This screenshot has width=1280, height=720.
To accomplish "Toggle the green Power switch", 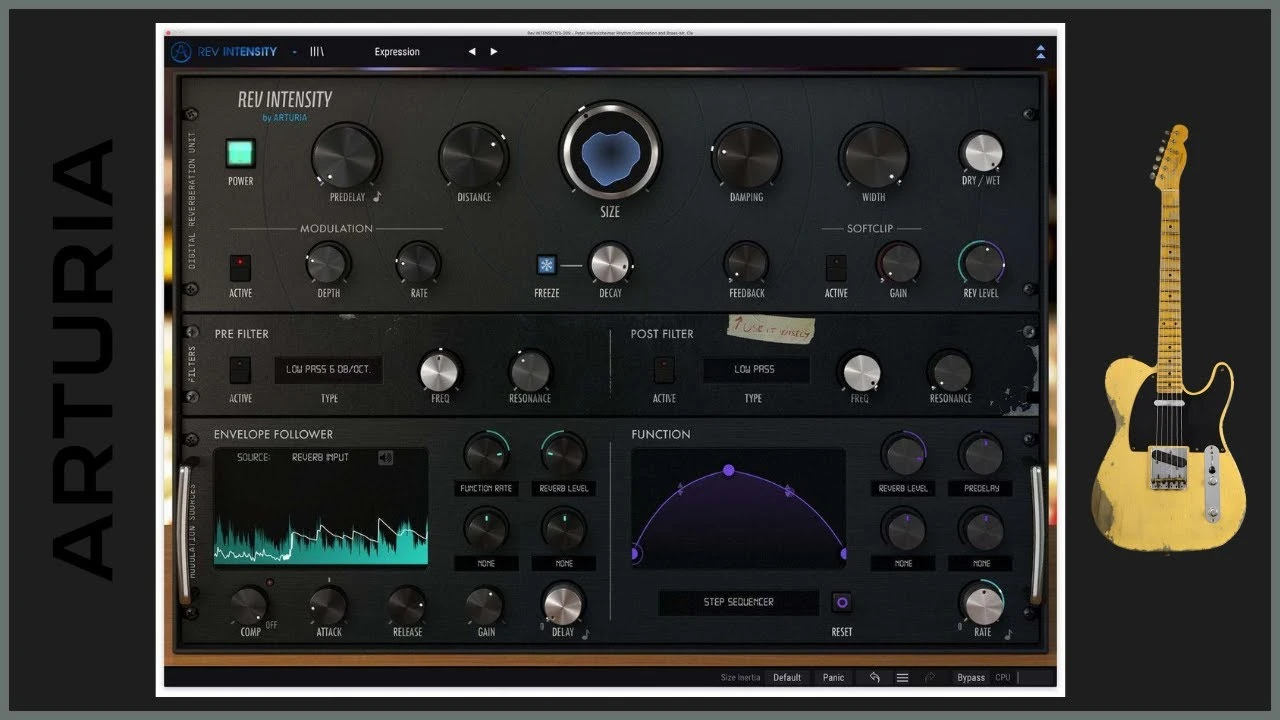I will pyautogui.click(x=240, y=153).
